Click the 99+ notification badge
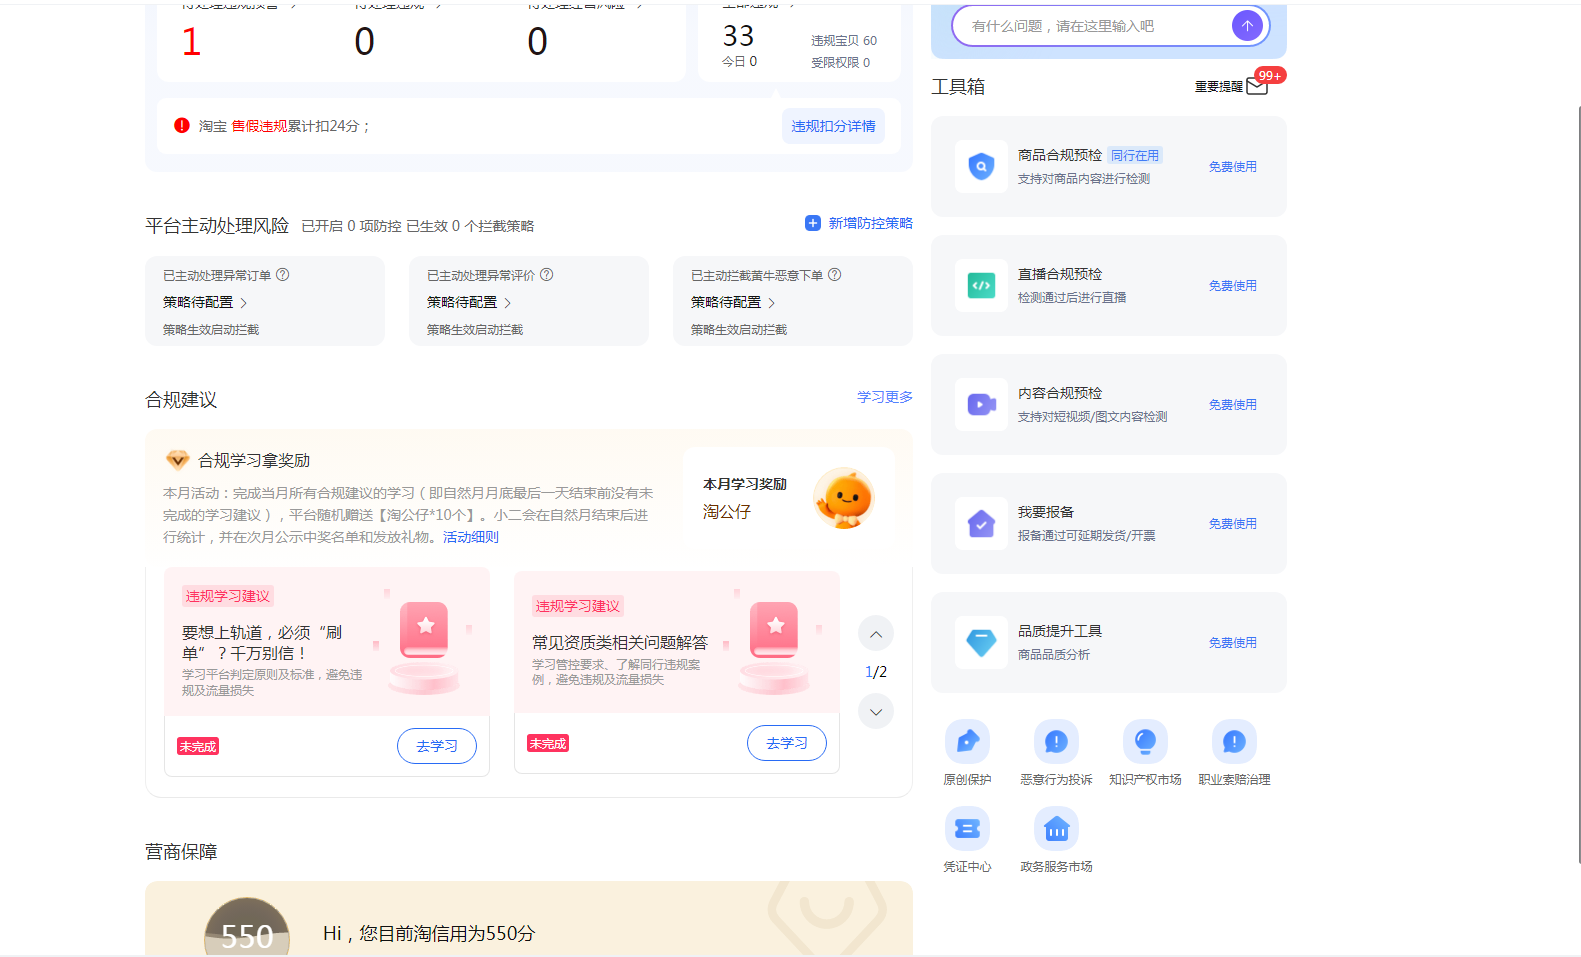 pyautogui.click(x=1270, y=75)
